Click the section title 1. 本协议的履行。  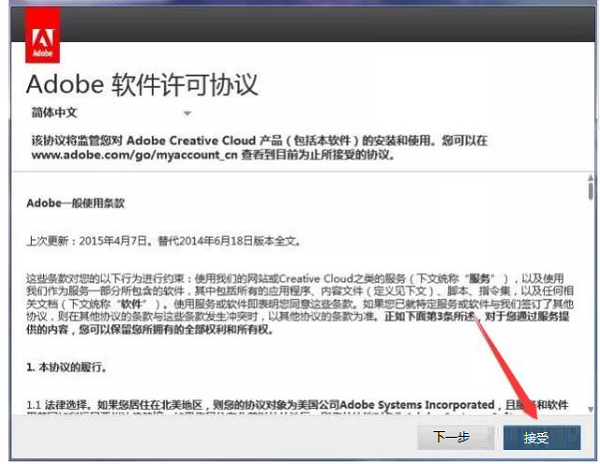click(66, 367)
